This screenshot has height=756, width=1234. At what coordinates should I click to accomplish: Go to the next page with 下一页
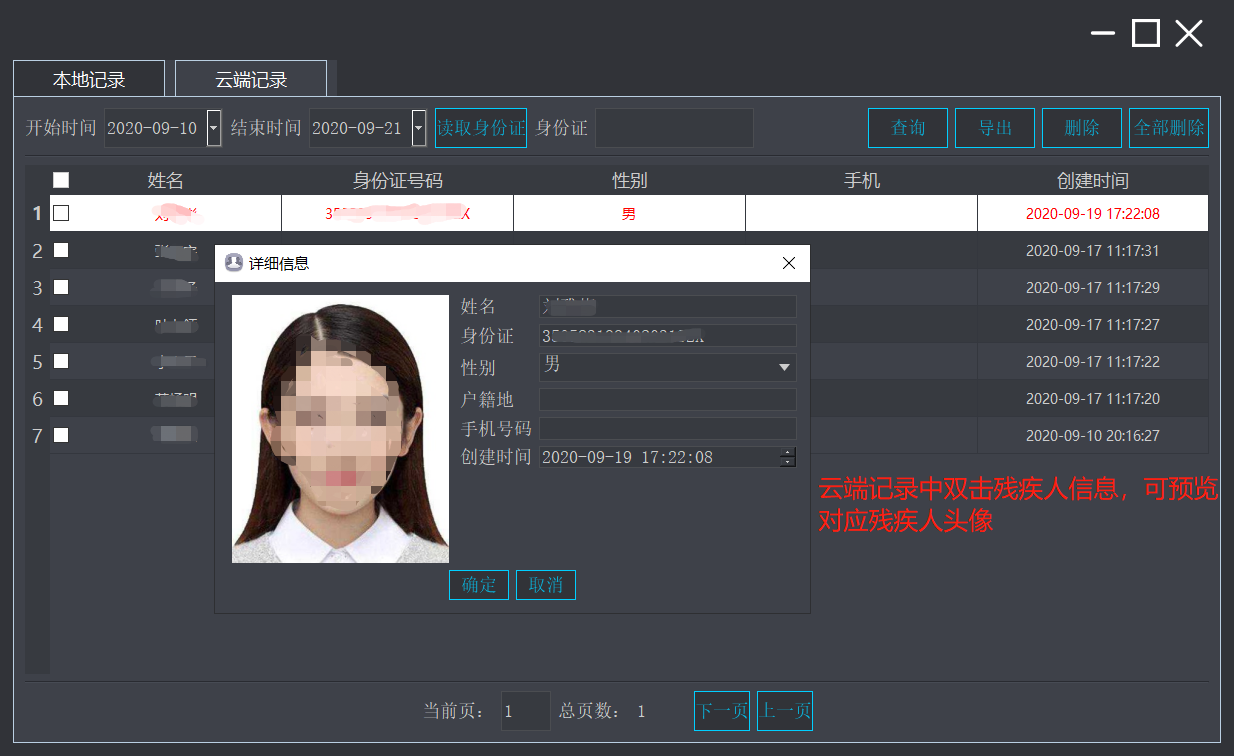tap(722, 711)
